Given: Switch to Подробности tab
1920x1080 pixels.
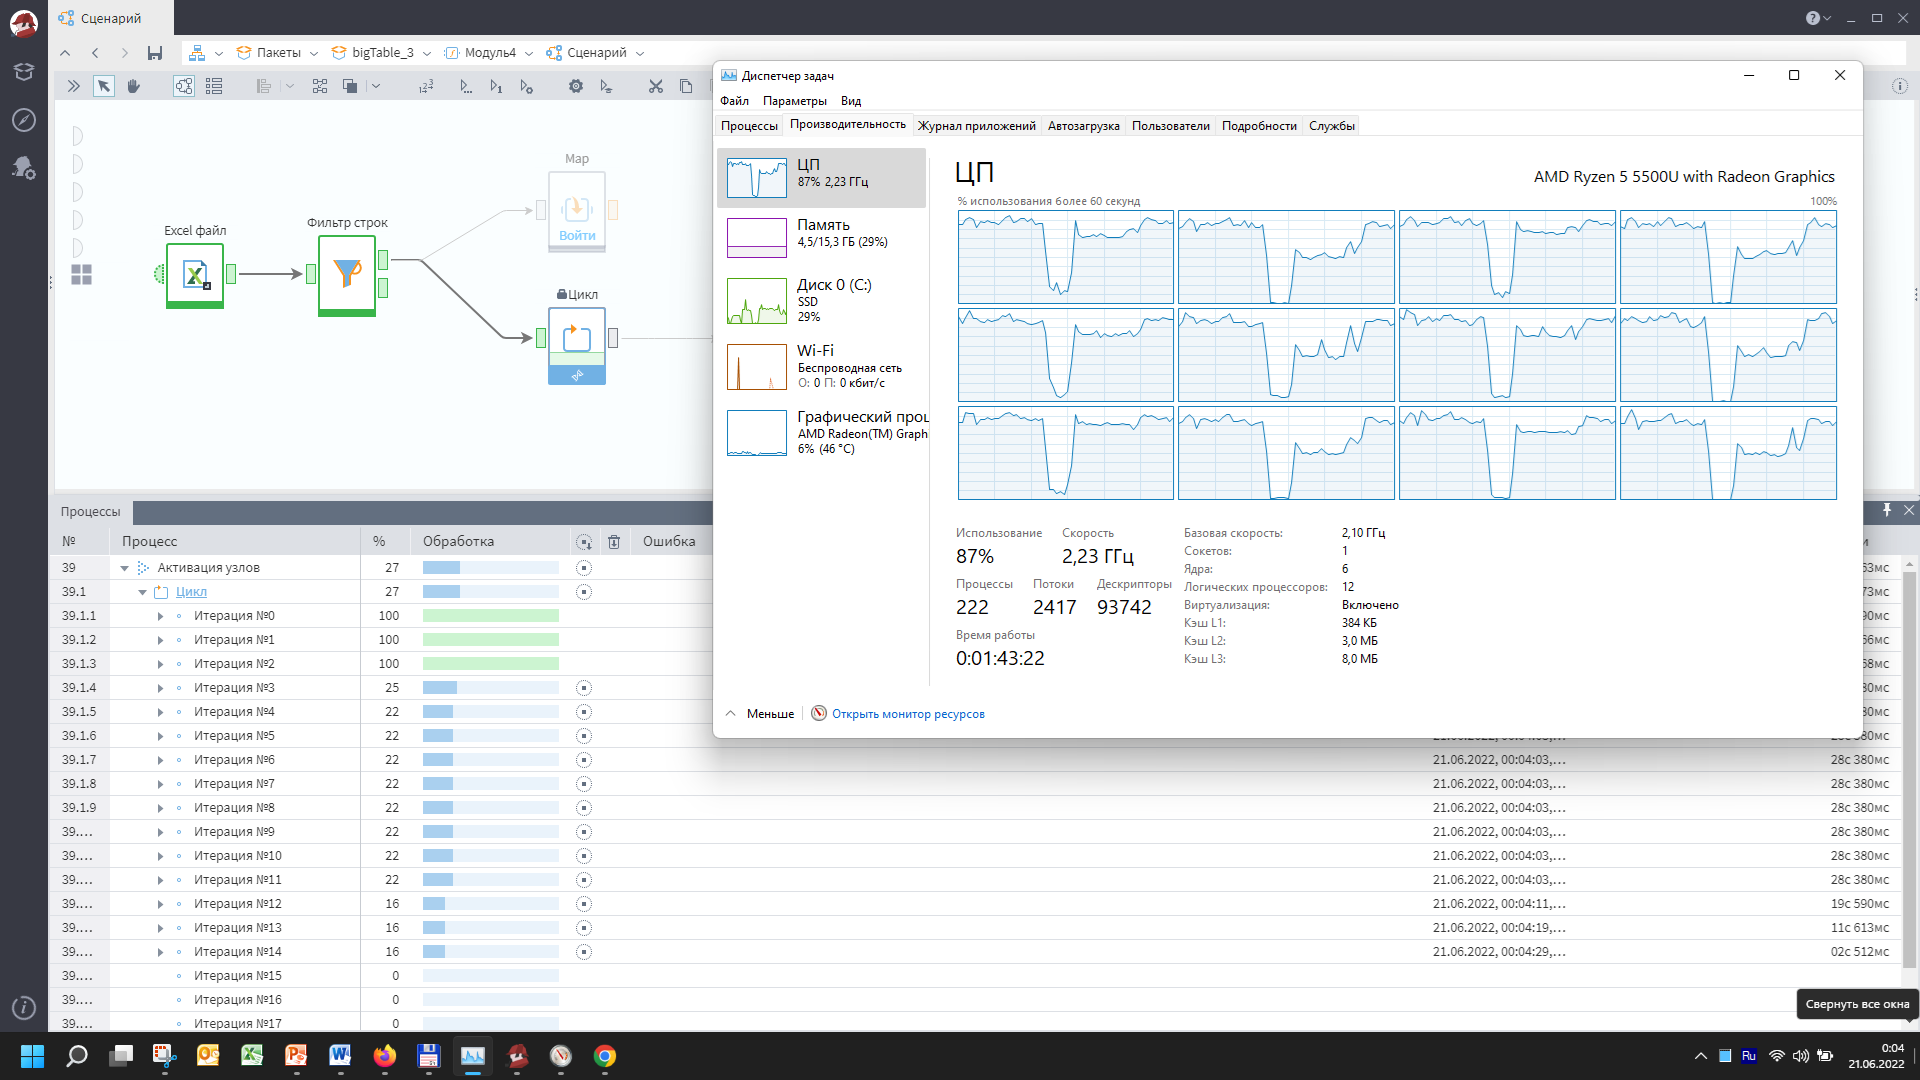Looking at the screenshot, I should 1259,126.
